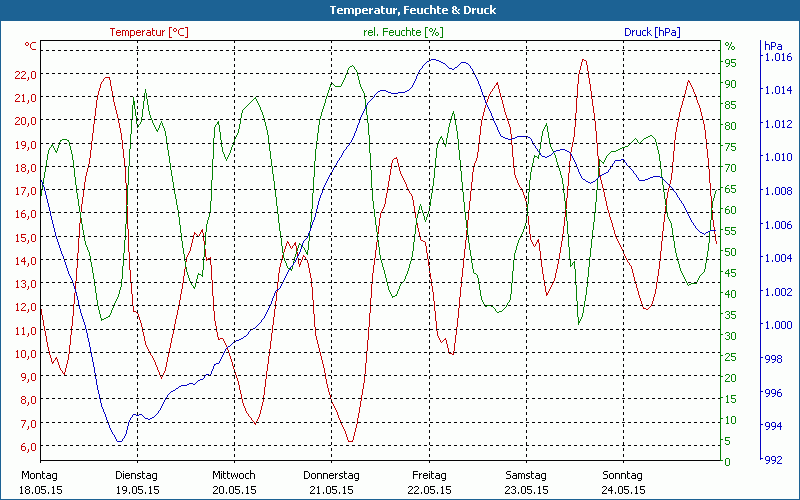Screen dimensions: 800x500
Task: Click the 22,0 tick on the temperature axis
Action: click(26, 74)
